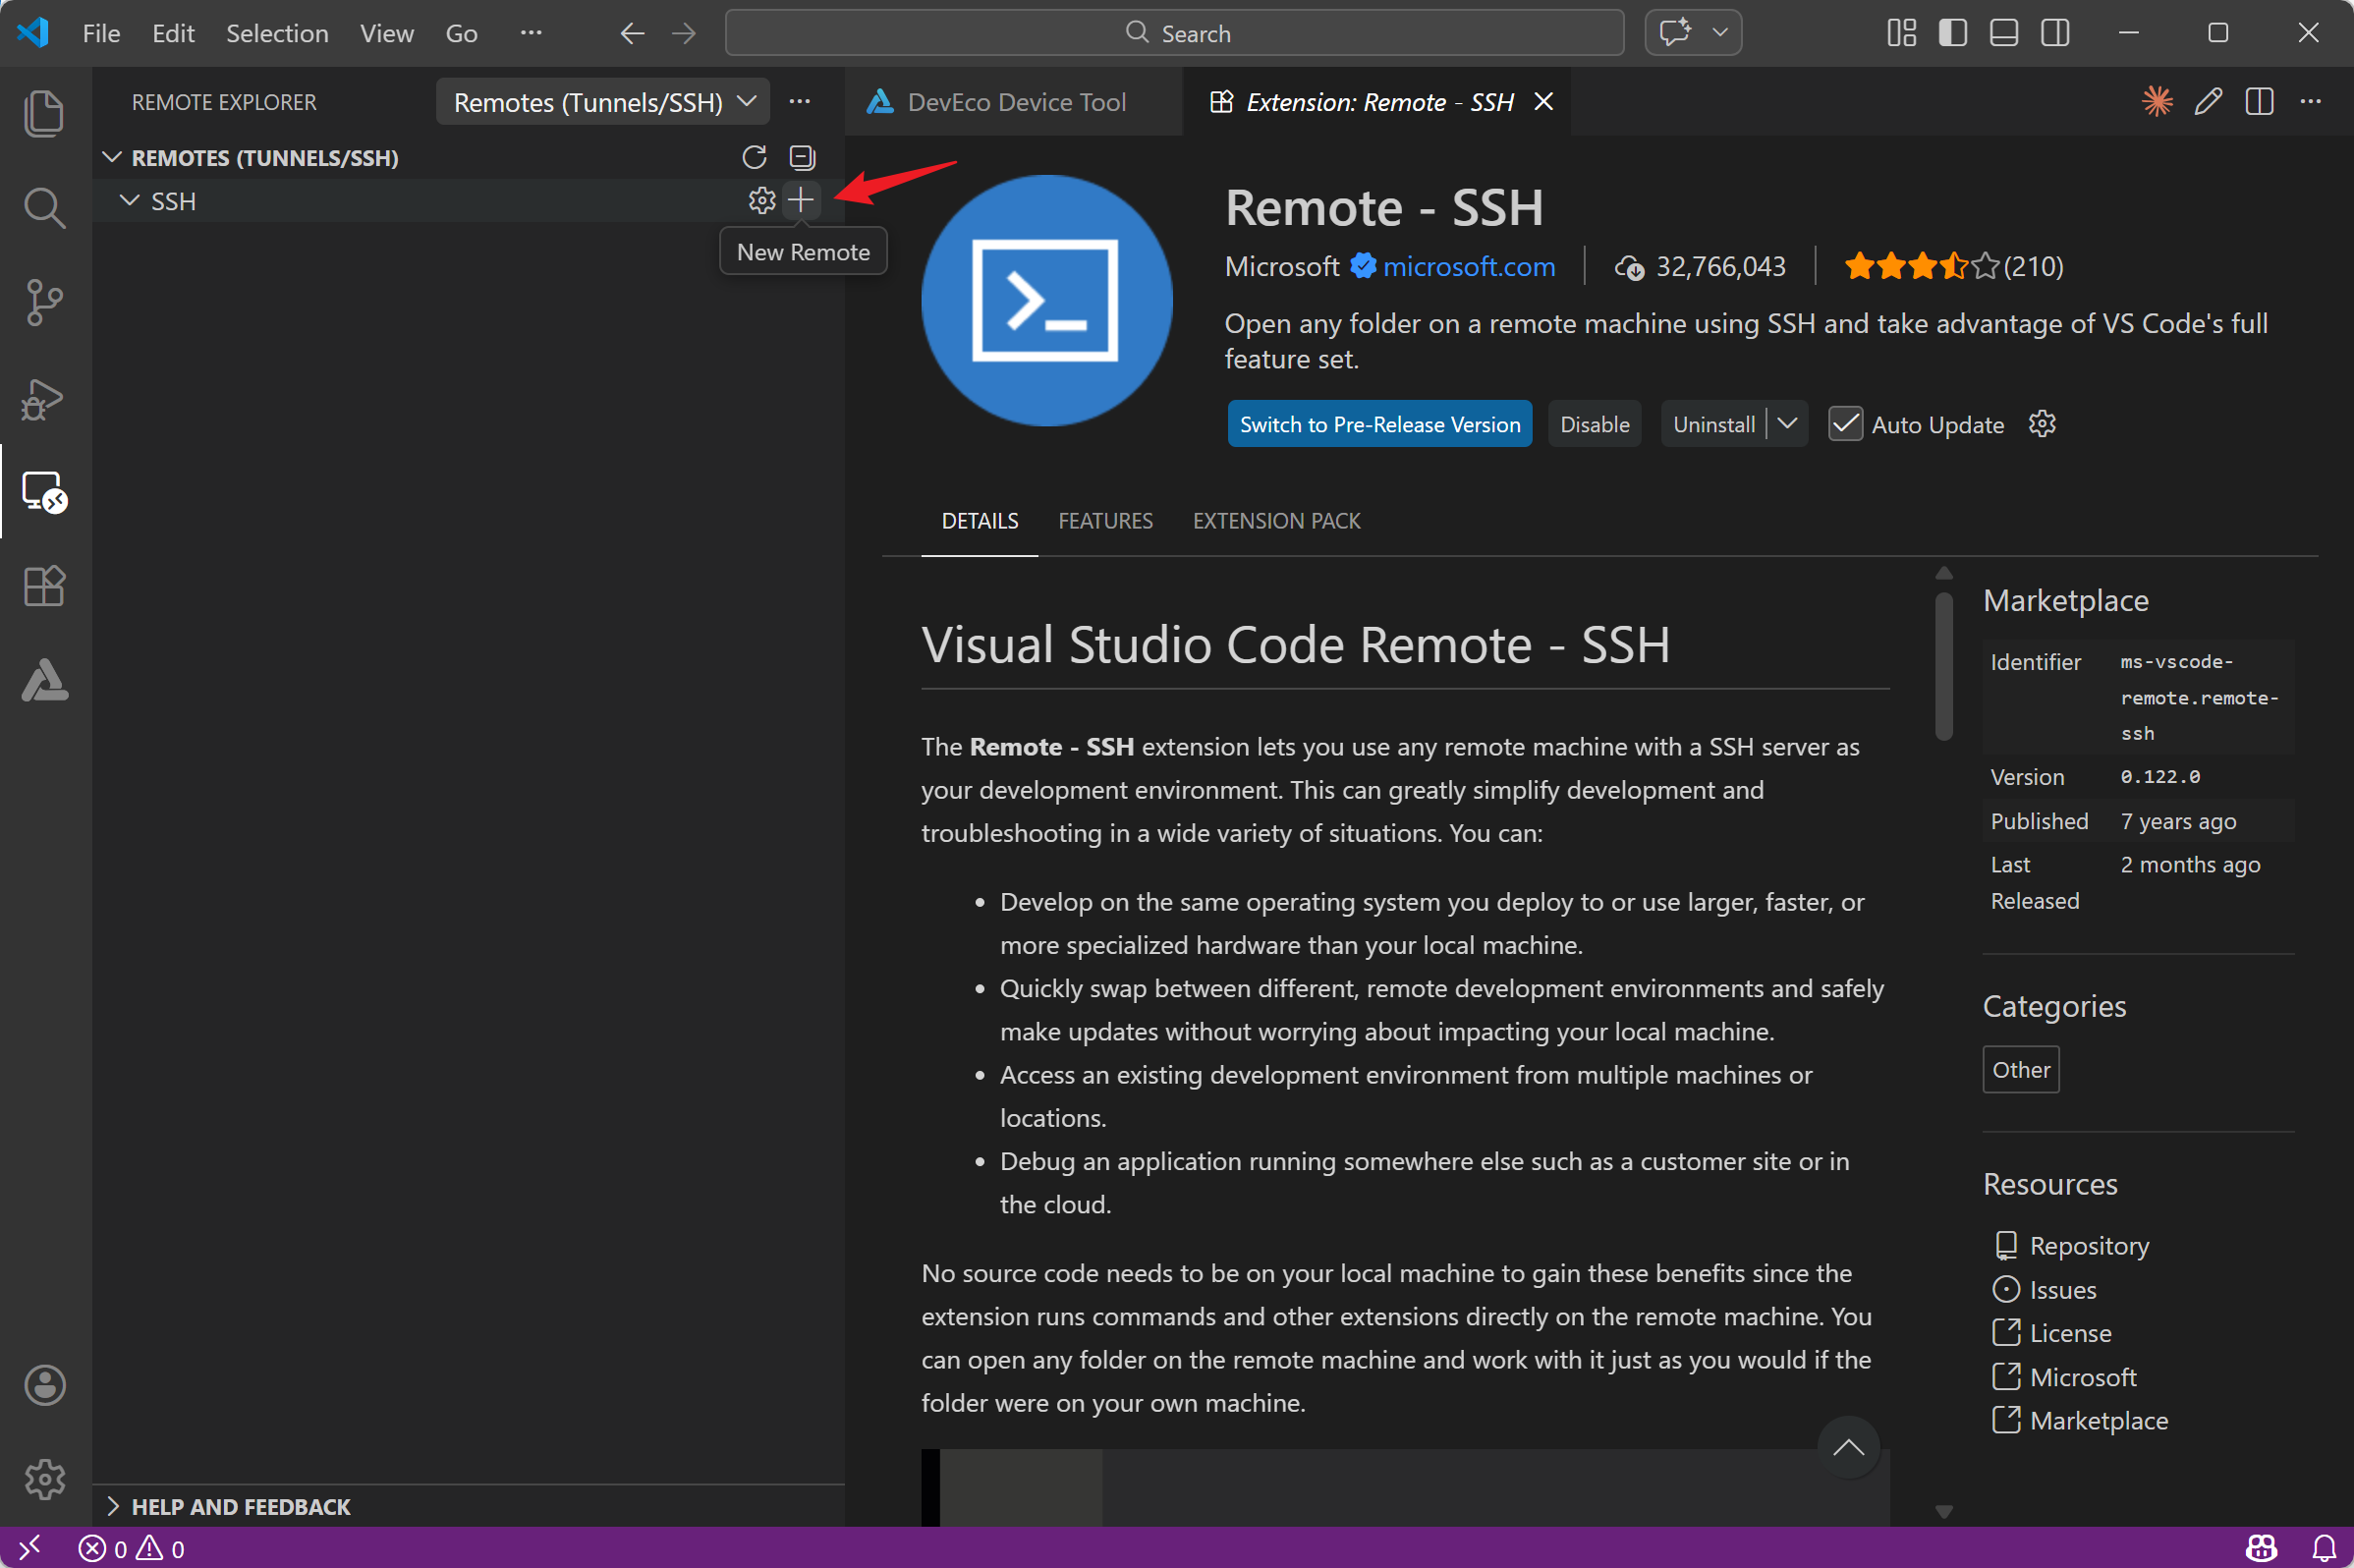
Task: Toggle Primary Side Bar visibility
Action: coord(1952,33)
